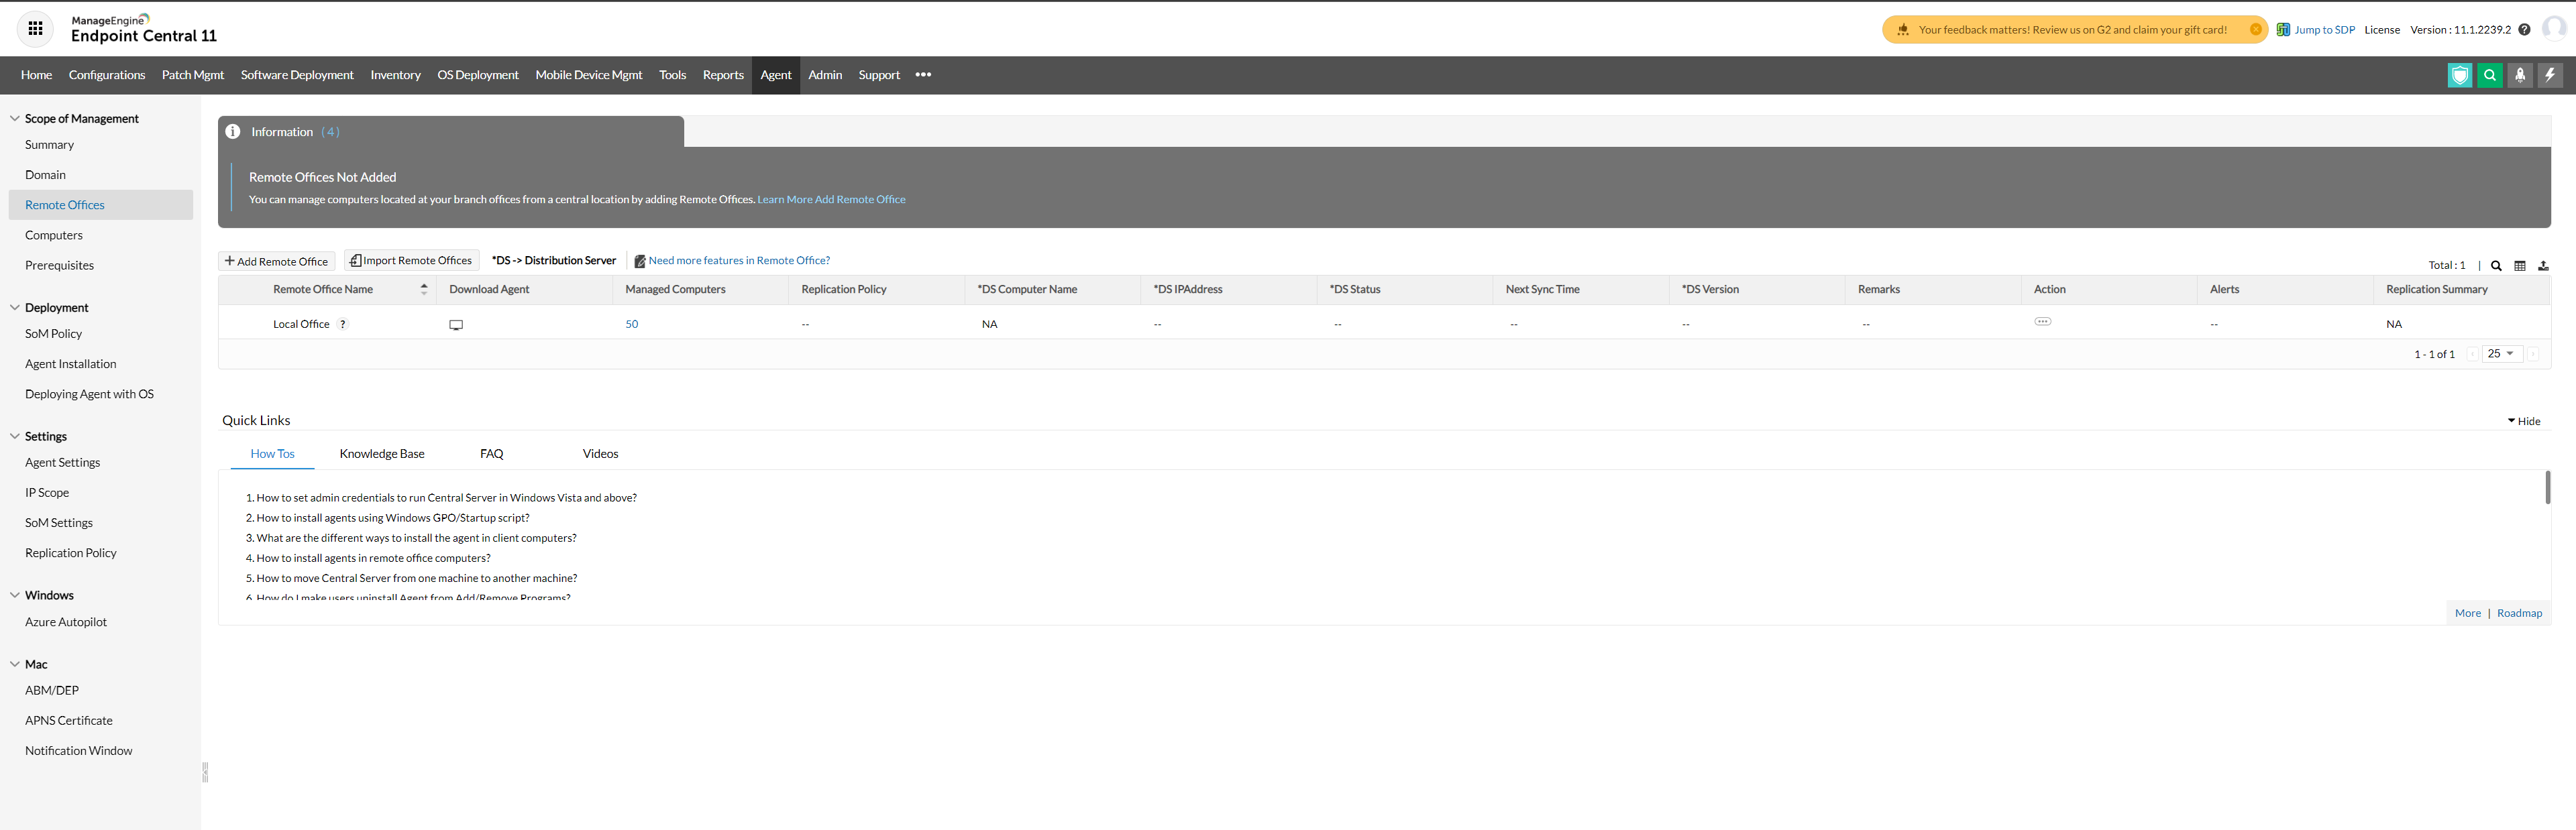Viewport: 2576px width, 830px height.
Task: Click the lightning bolt quick actions icon
Action: coord(2550,75)
